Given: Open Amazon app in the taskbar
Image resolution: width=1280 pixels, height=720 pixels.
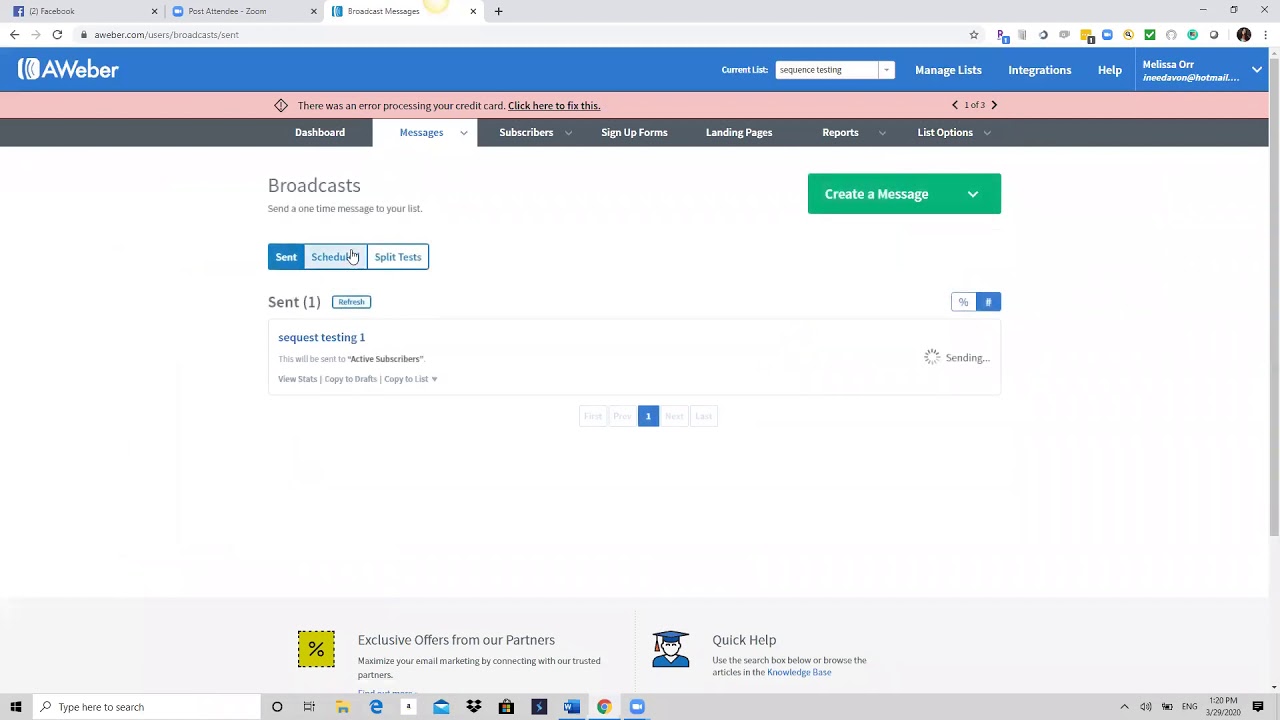Looking at the screenshot, I should click(x=408, y=707).
